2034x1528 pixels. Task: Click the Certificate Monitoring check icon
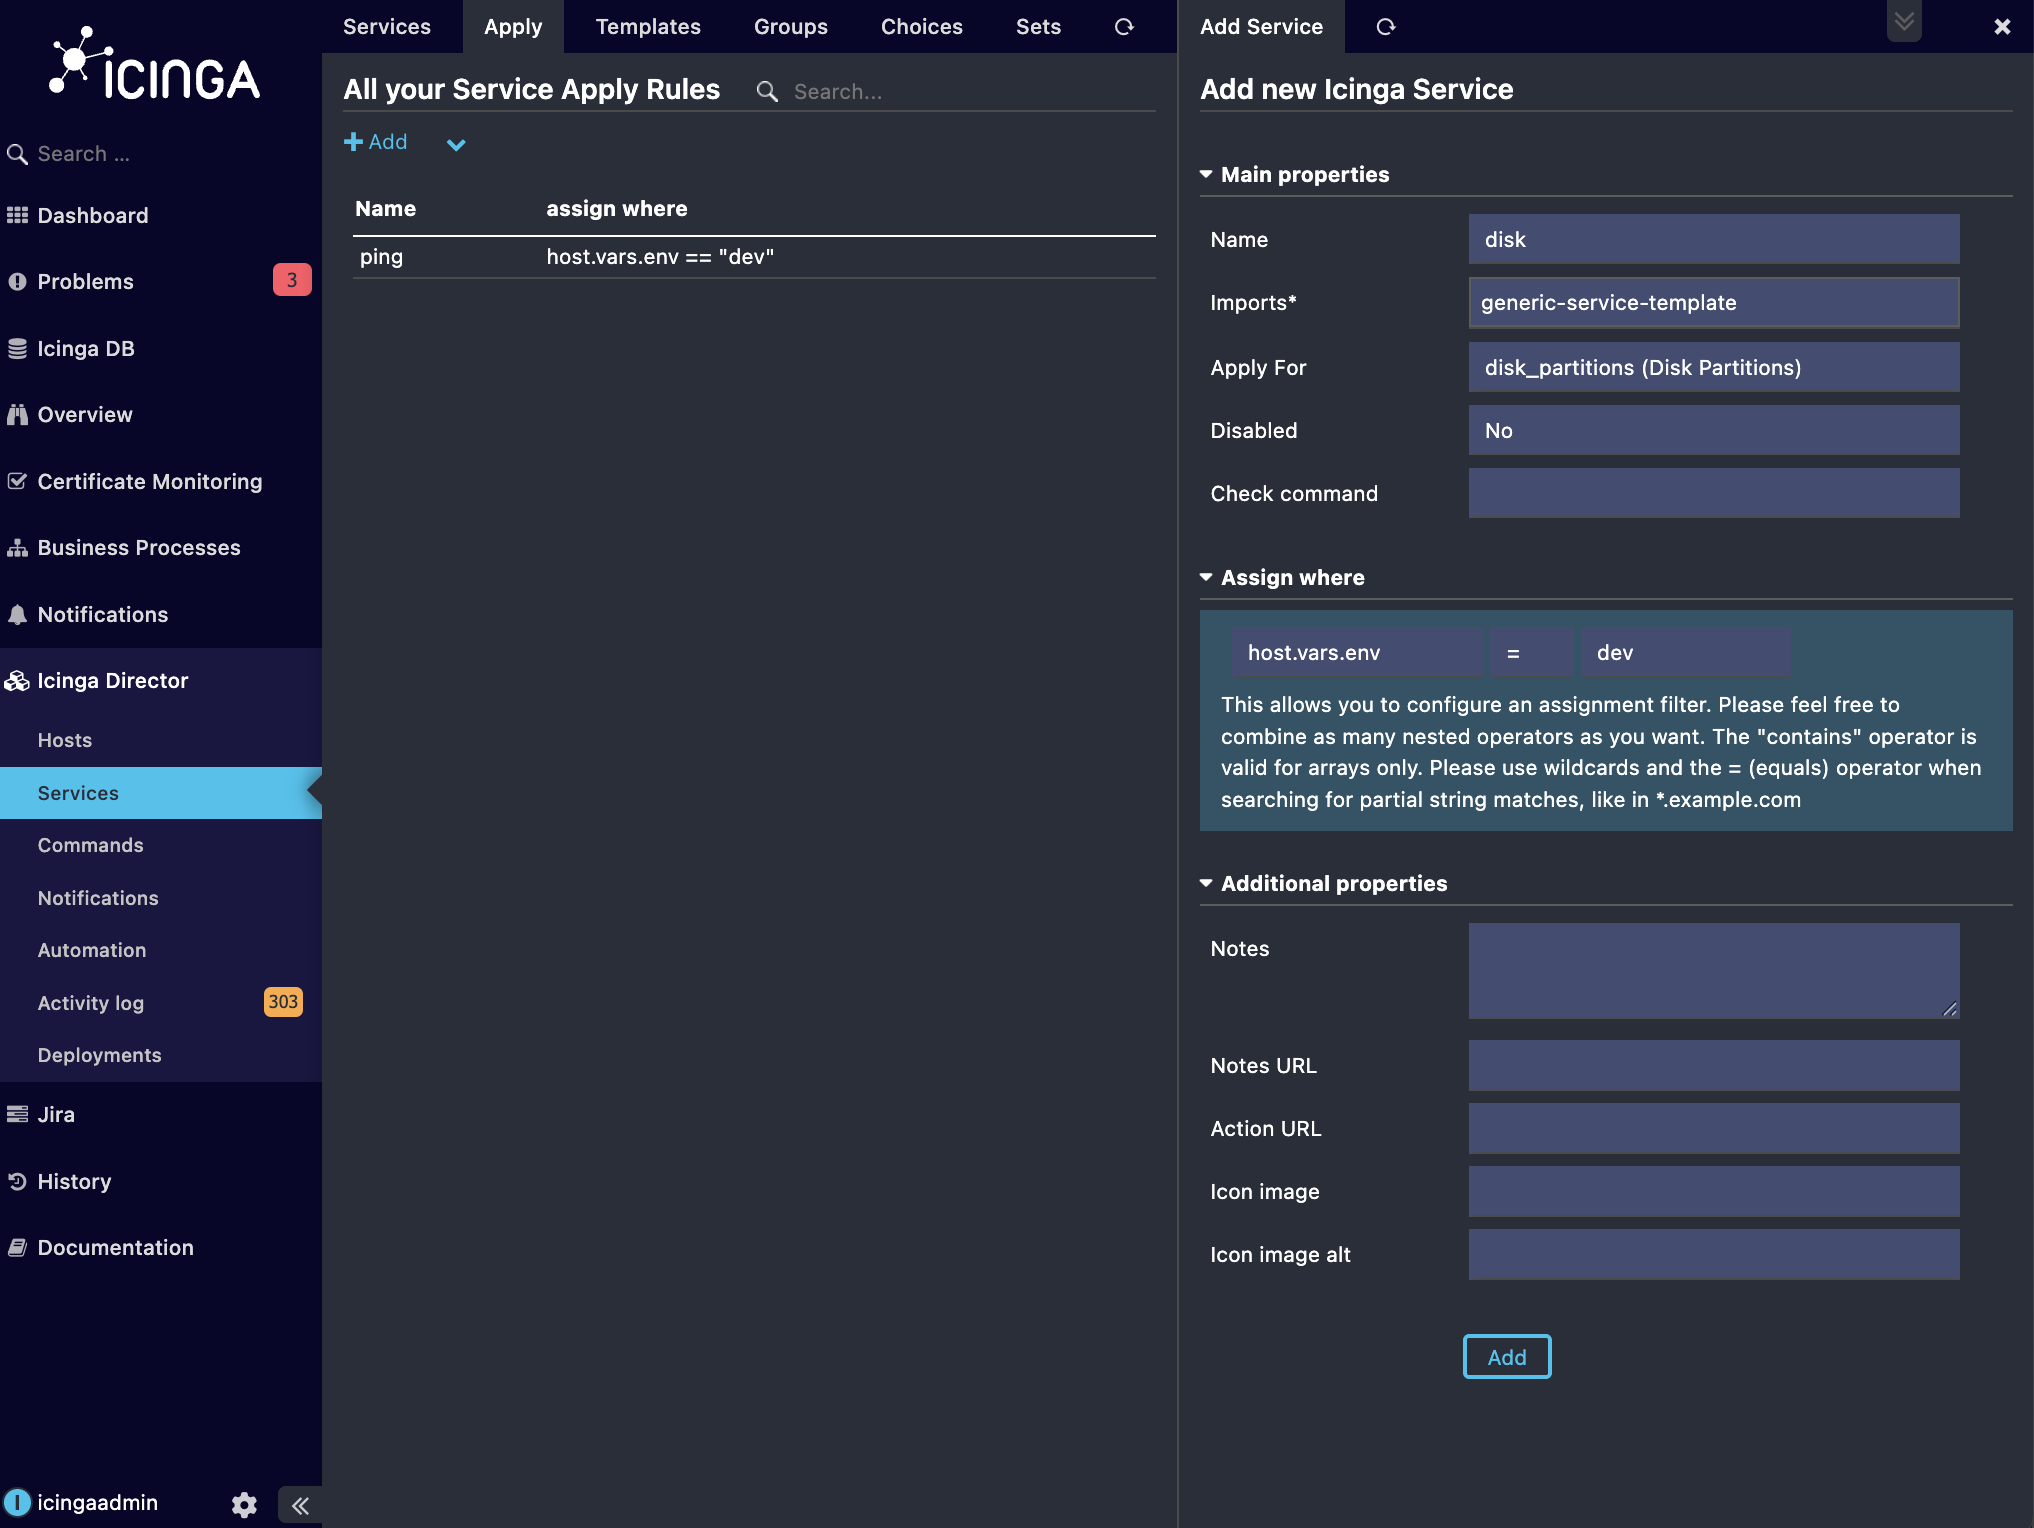(x=17, y=481)
